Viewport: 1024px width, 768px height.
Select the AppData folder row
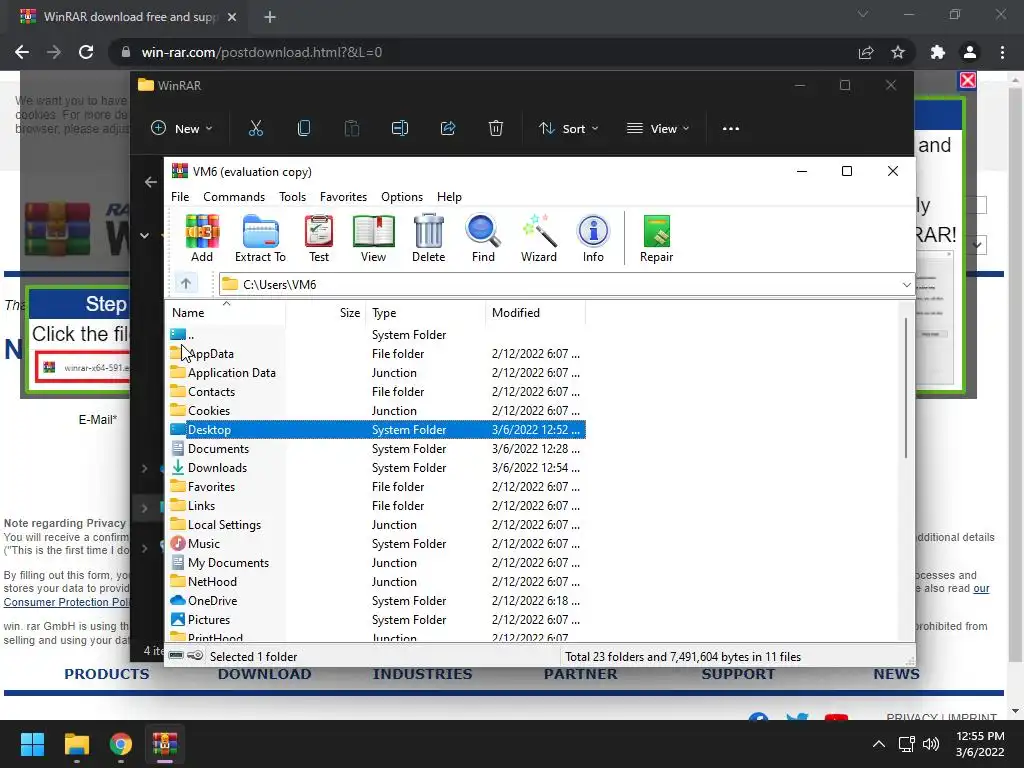[x=376, y=353]
